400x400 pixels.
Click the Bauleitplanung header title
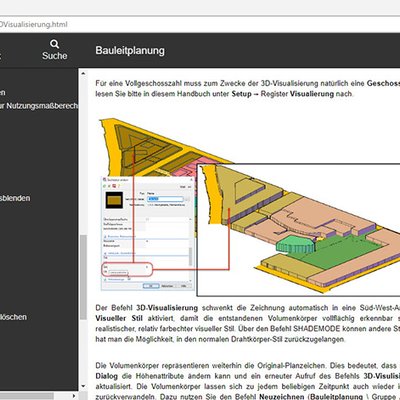(130, 51)
